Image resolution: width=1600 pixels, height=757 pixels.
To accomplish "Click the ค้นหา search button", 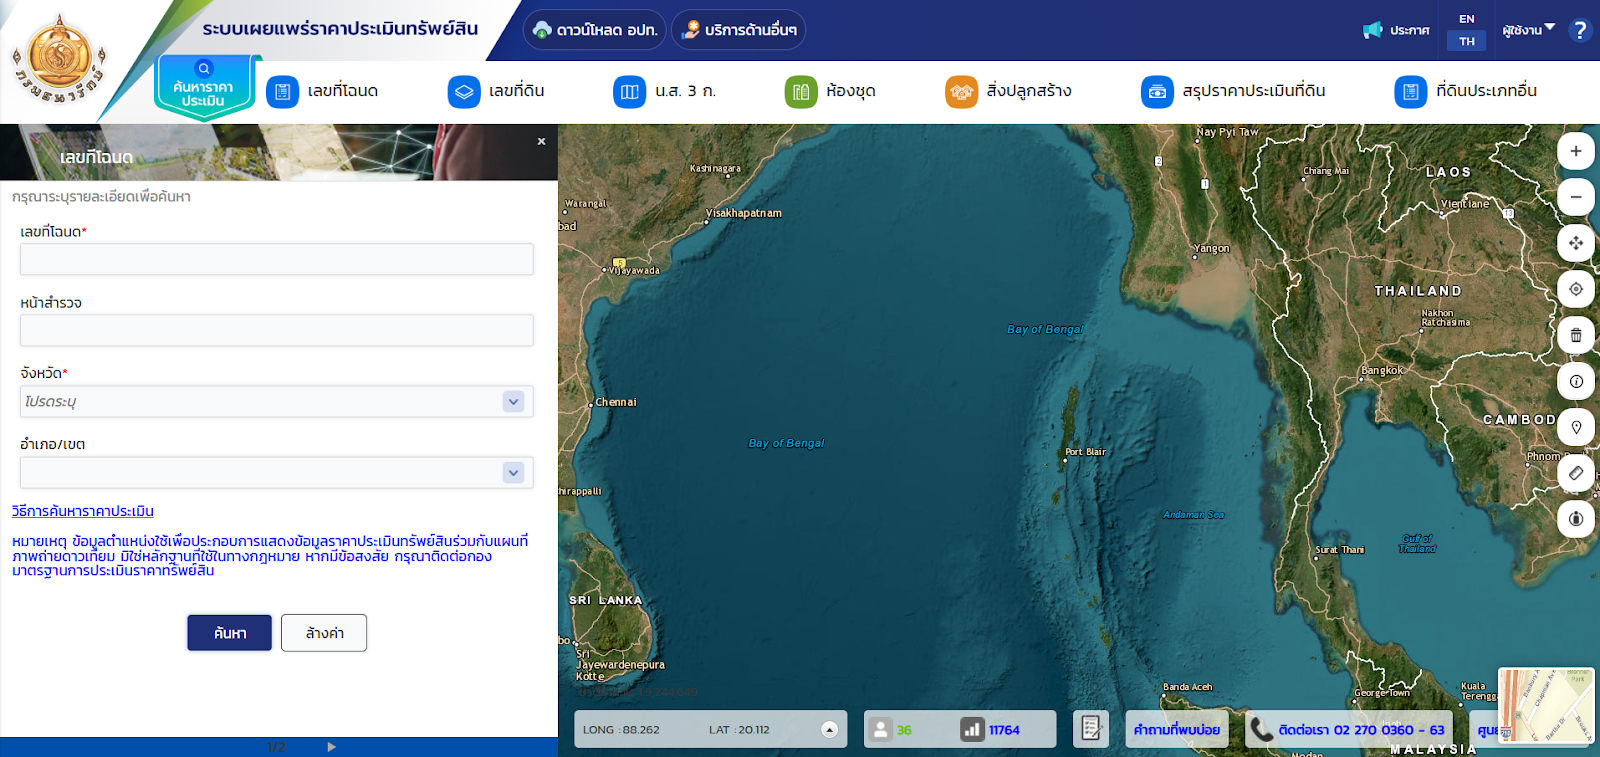I will [229, 633].
